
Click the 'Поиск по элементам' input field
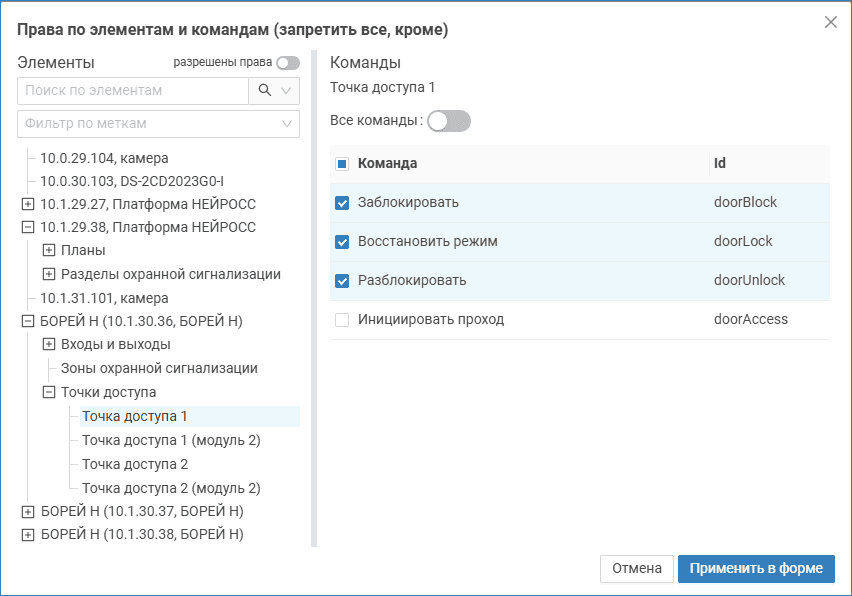[132, 90]
